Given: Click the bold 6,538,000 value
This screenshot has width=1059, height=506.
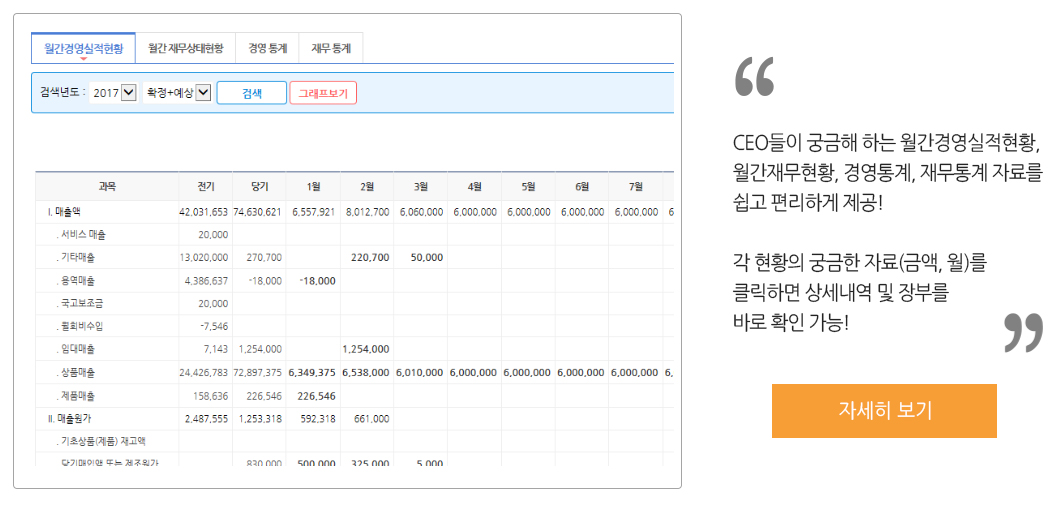Looking at the screenshot, I should click(366, 372).
